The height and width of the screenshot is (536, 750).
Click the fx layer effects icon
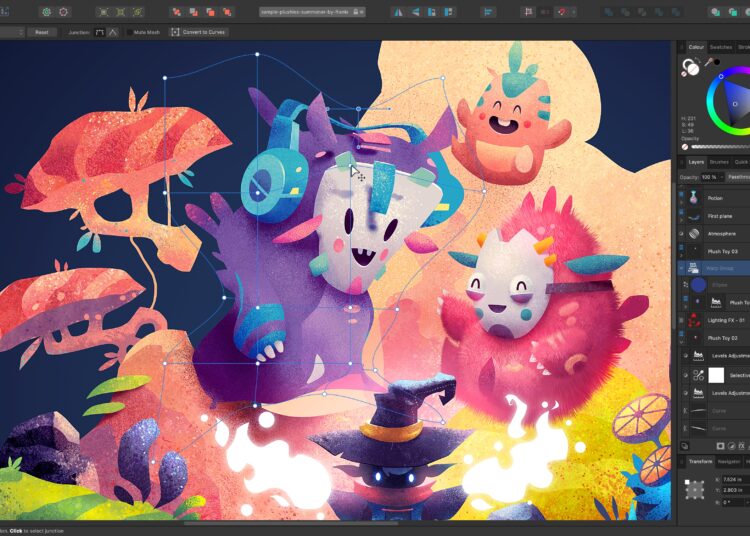tap(741, 446)
